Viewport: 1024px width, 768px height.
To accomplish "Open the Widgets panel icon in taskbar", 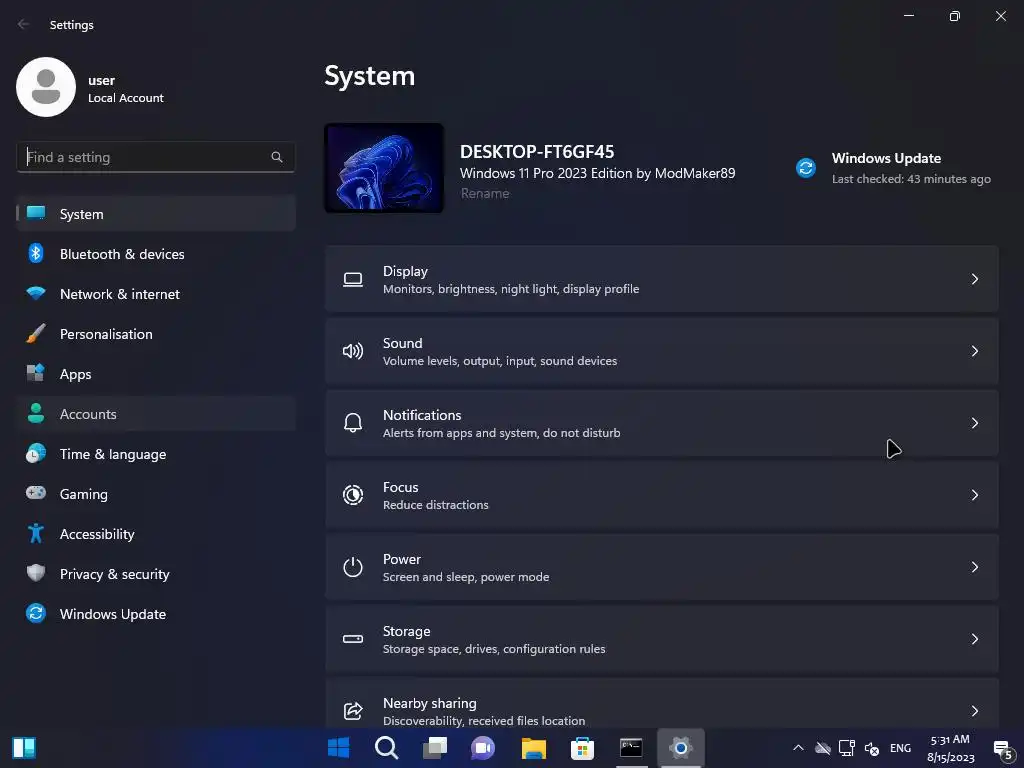I will (x=24, y=748).
